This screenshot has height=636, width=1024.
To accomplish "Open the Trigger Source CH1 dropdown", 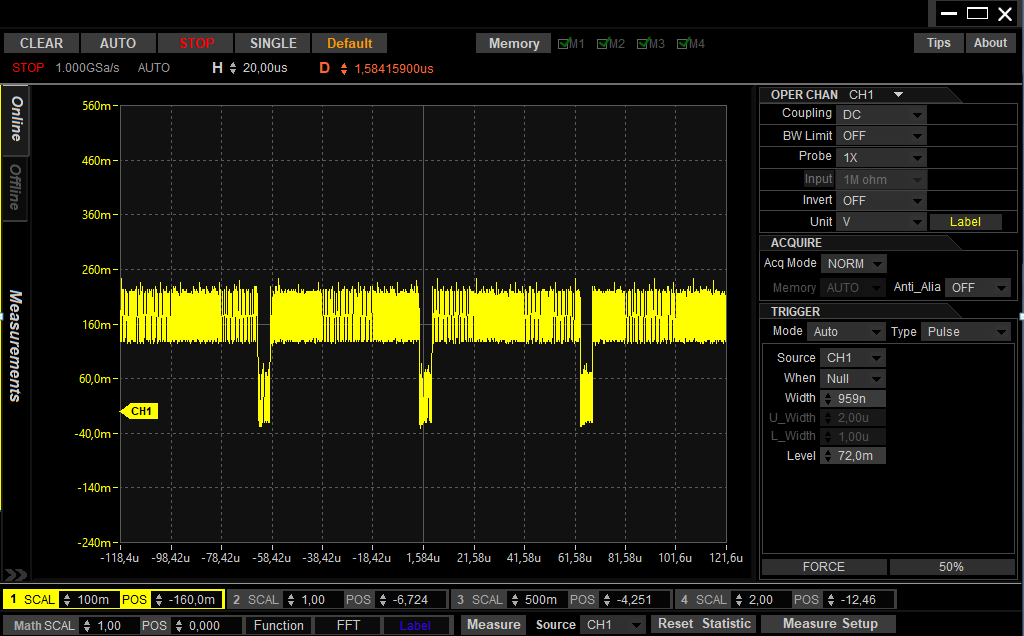I will [x=853, y=358].
